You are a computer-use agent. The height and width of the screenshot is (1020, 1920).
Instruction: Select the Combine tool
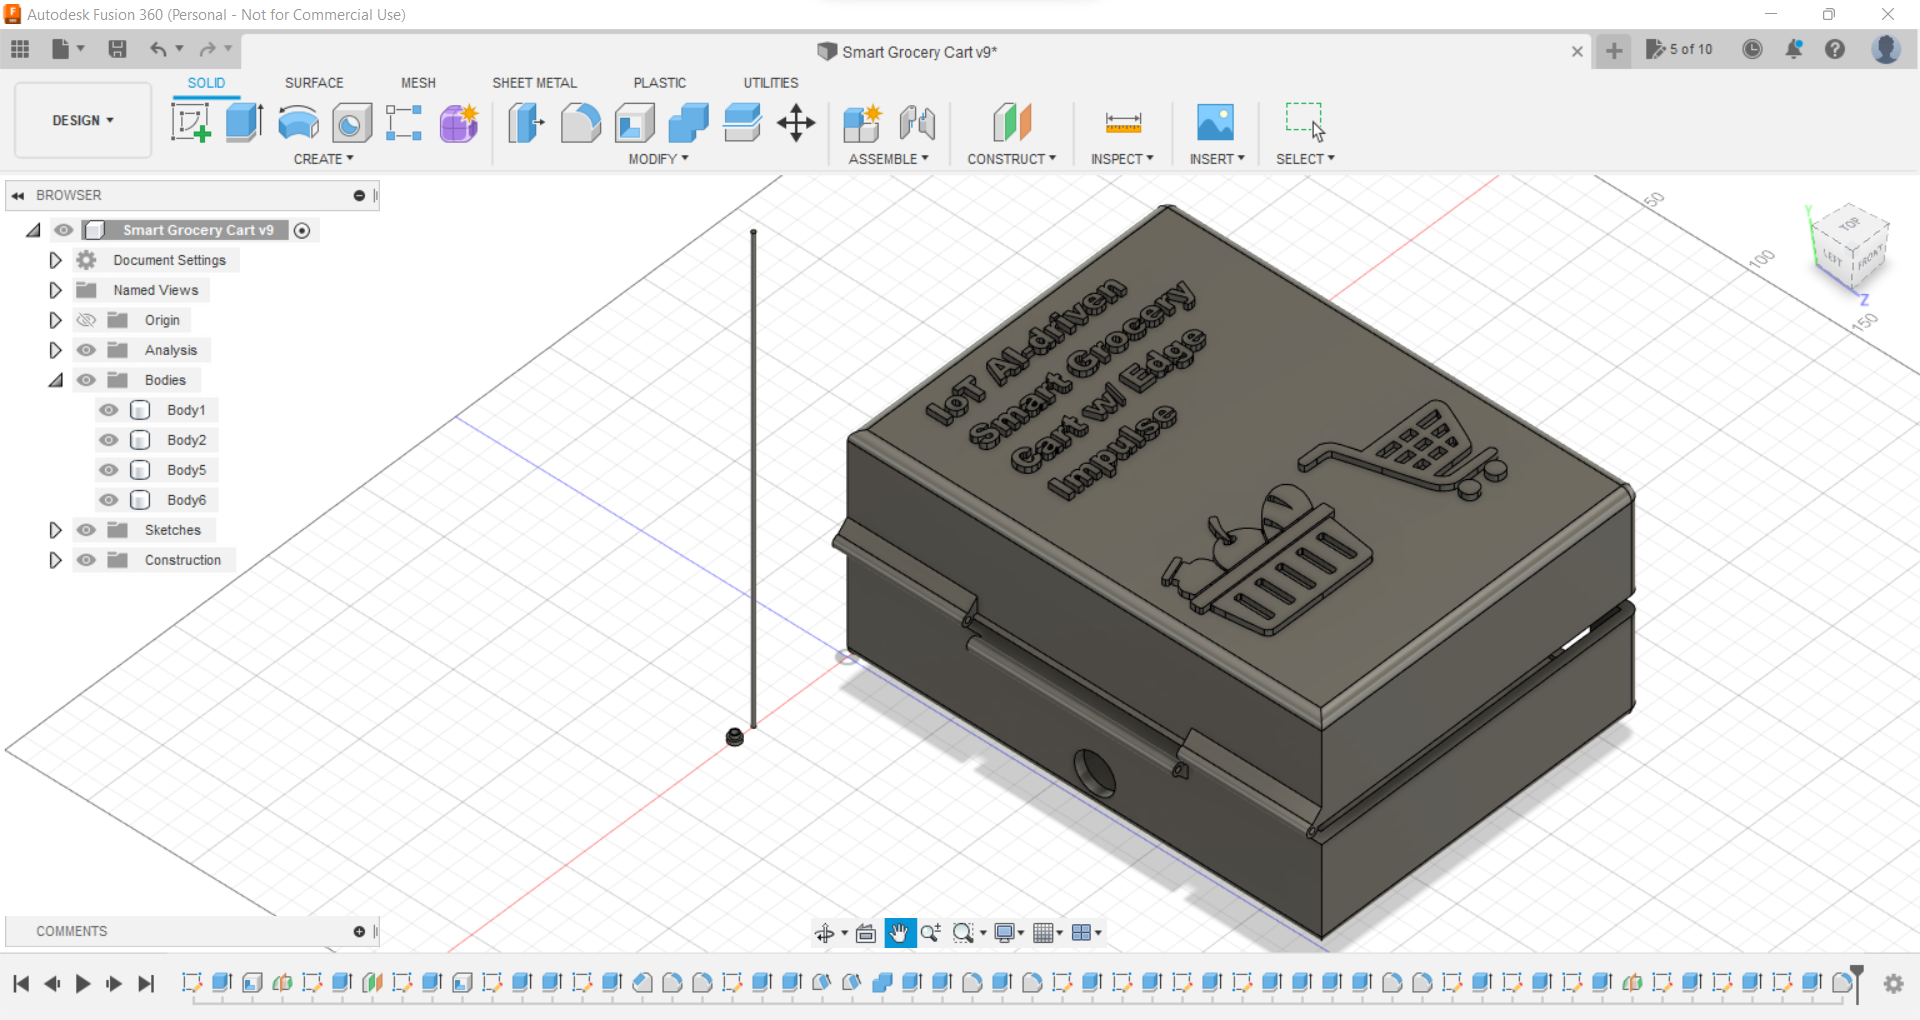coord(688,123)
